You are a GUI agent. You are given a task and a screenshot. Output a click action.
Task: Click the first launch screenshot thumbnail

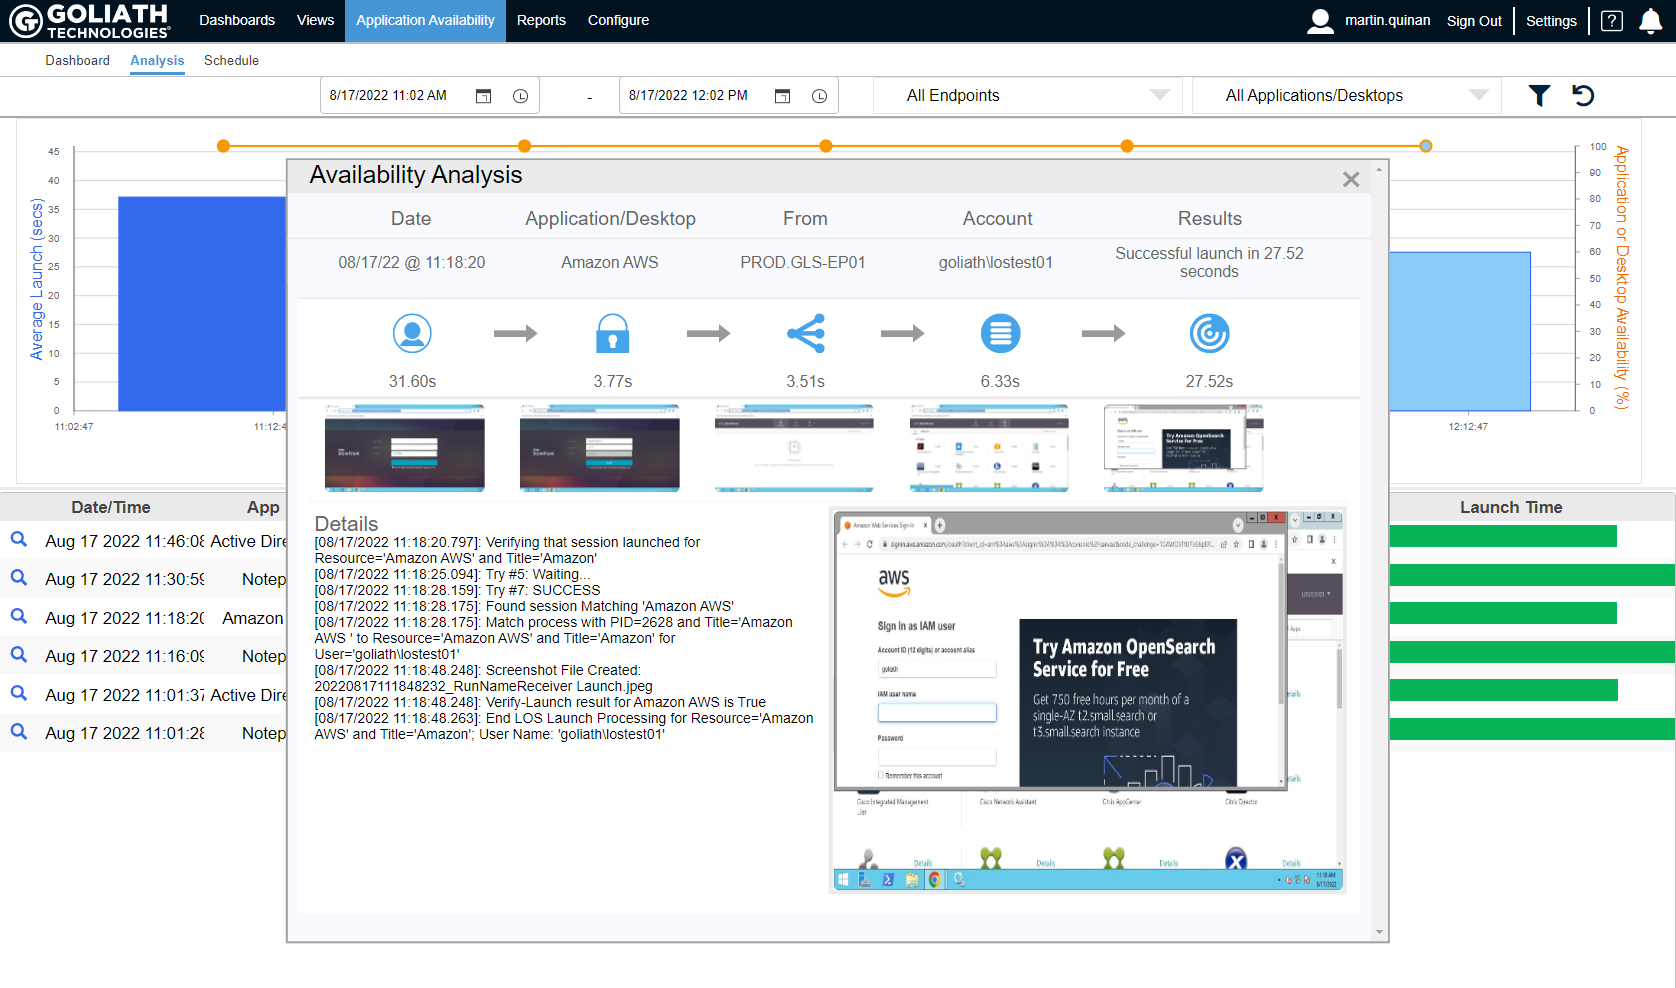pos(404,448)
